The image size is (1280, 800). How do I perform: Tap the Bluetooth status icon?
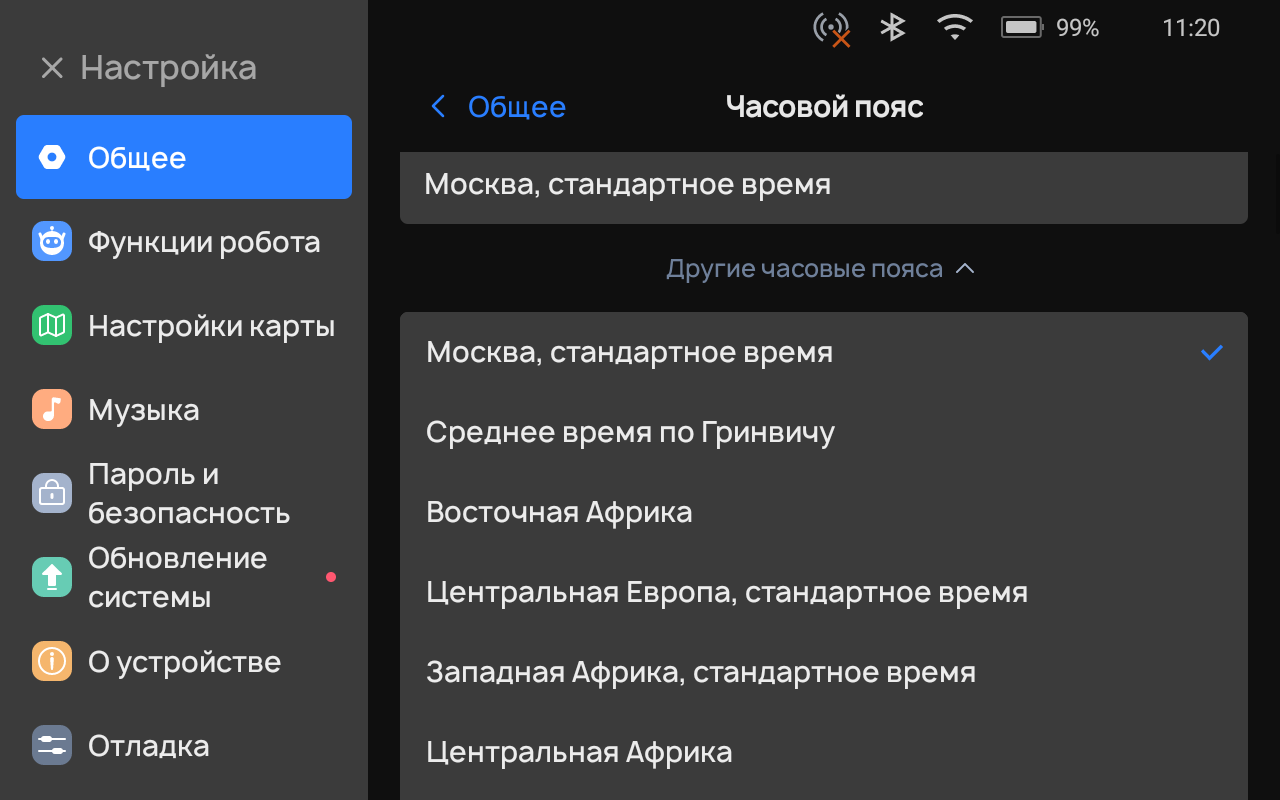point(892,28)
